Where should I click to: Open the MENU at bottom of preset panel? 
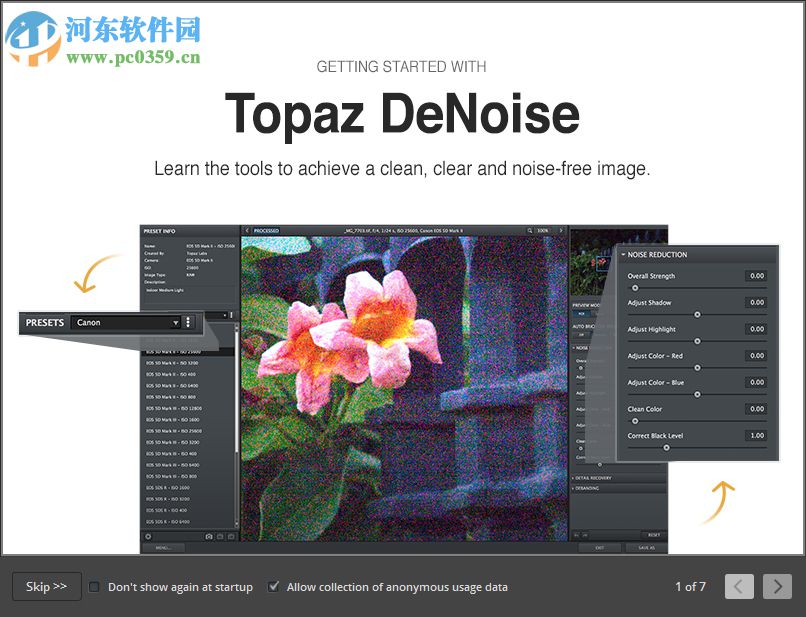pos(164,547)
